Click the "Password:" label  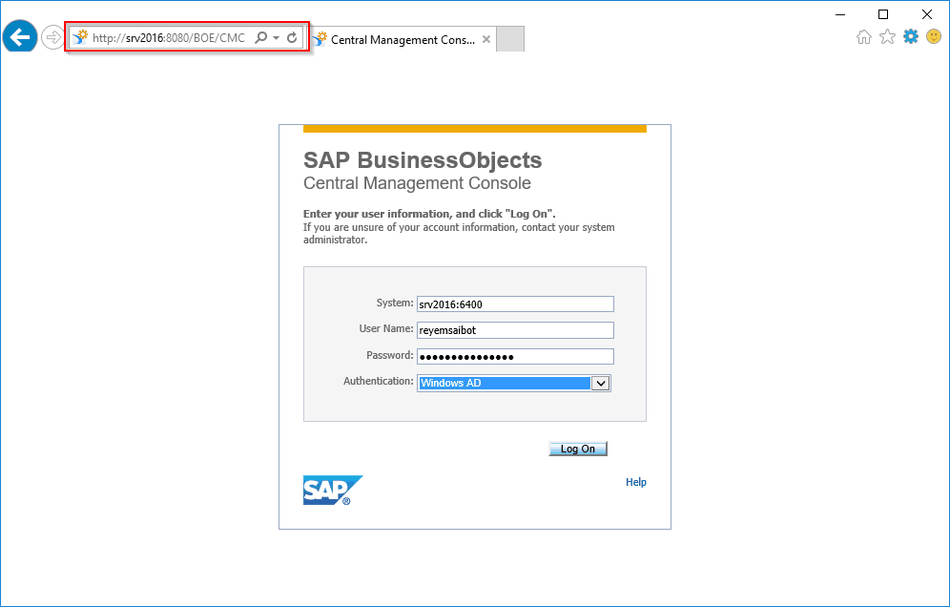tap(390, 355)
